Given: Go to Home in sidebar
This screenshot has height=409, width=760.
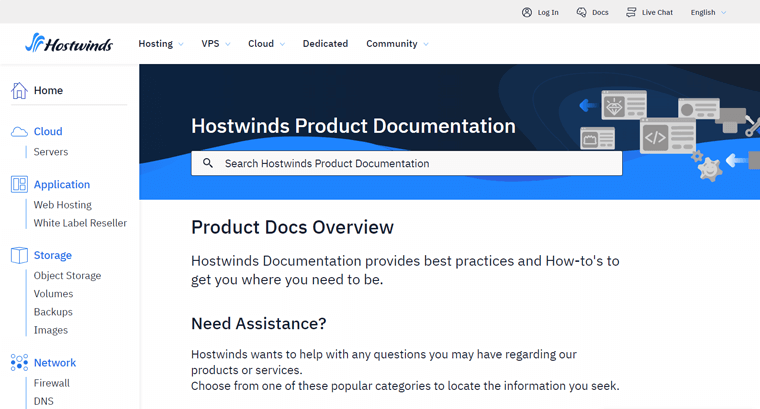Looking at the screenshot, I should point(48,90).
